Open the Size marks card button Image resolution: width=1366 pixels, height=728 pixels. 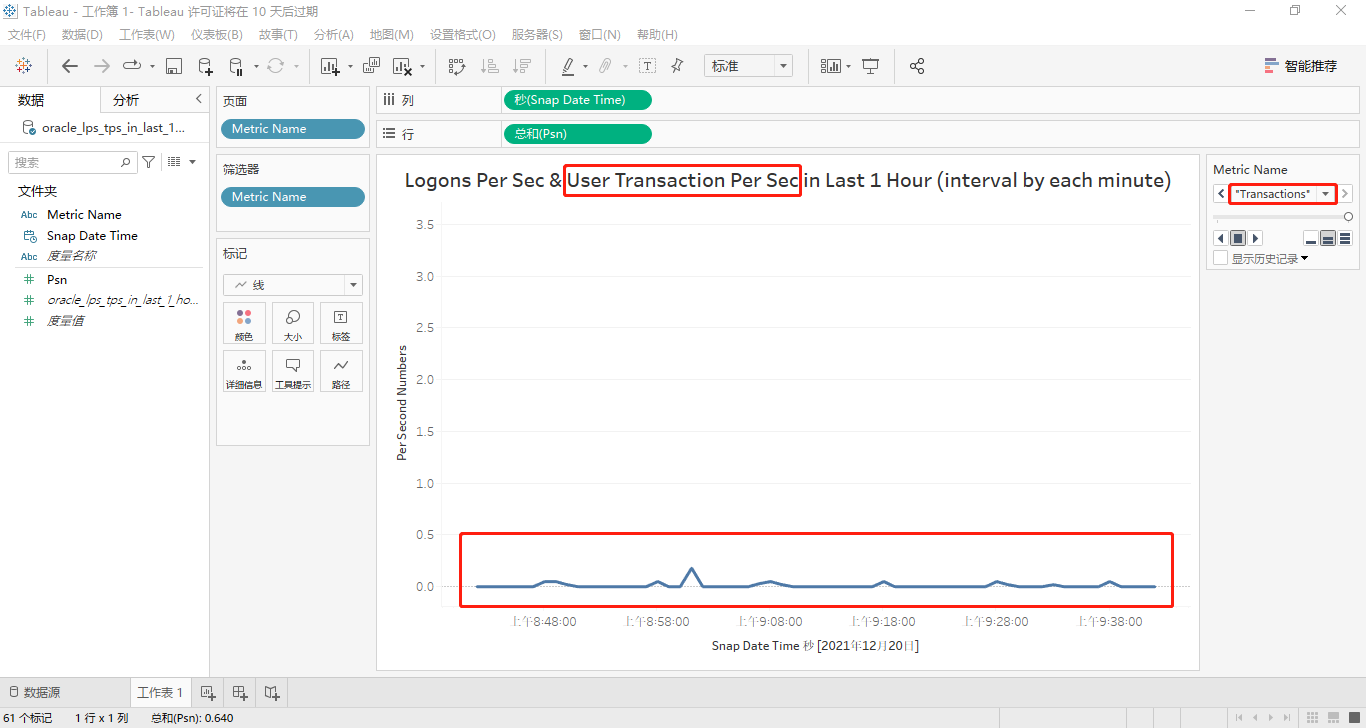[x=293, y=323]
